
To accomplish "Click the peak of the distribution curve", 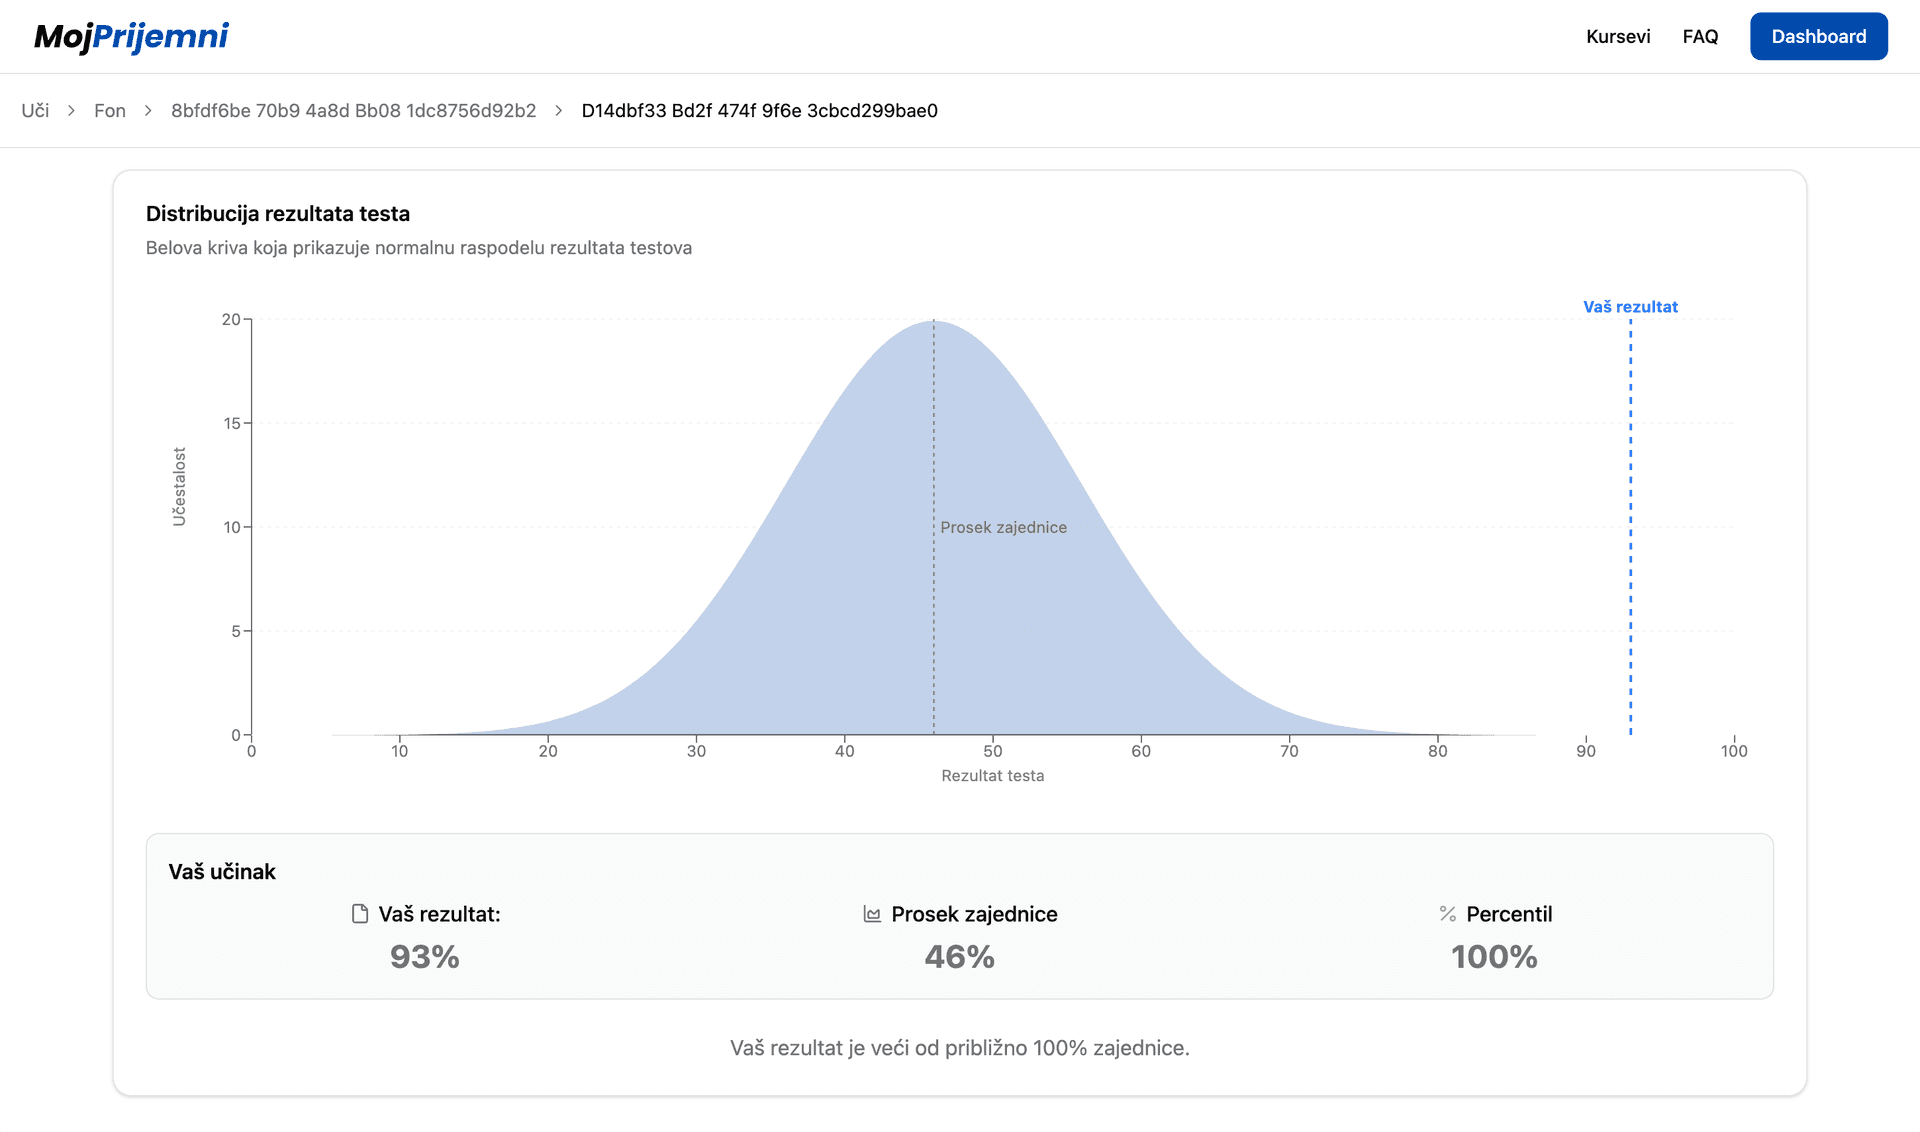I will pyautogui.click(x=934, y=322).
